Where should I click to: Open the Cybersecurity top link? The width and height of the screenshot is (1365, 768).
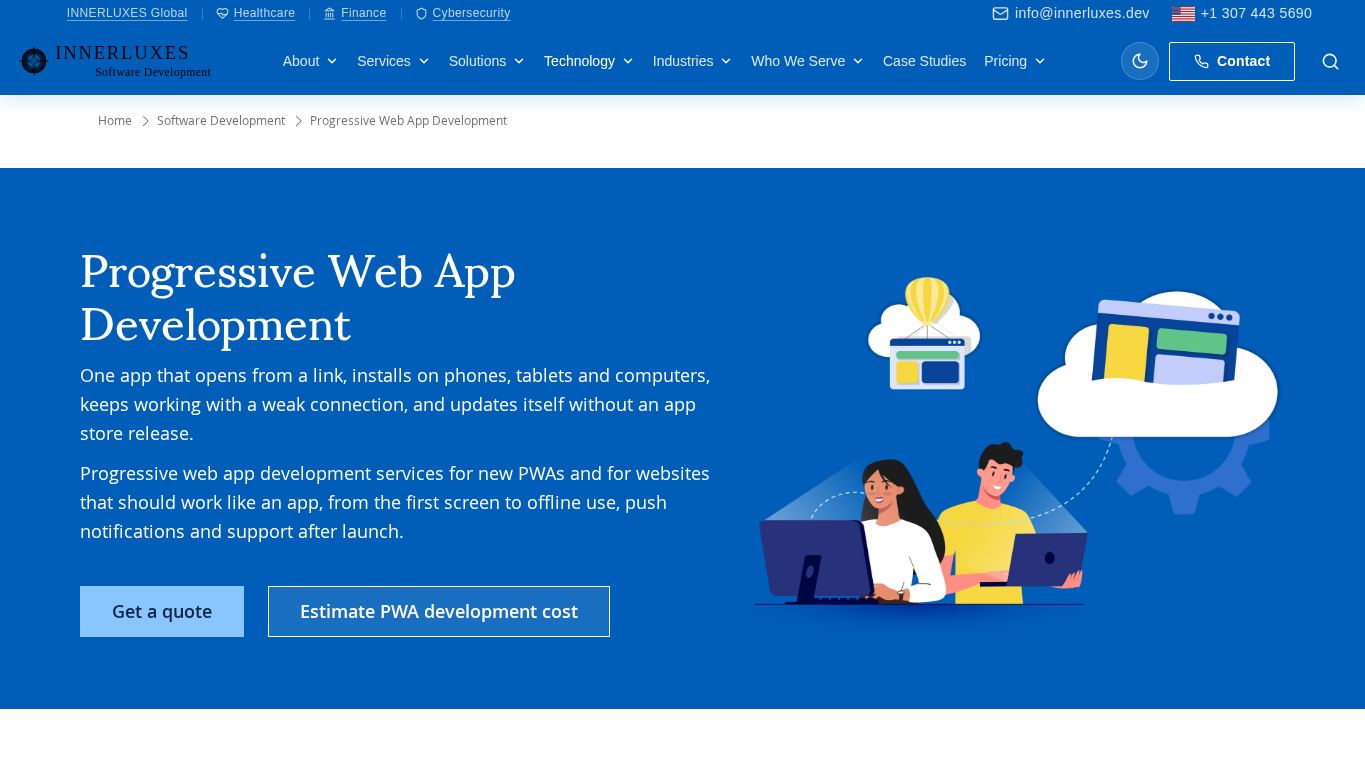pos(471,13)
